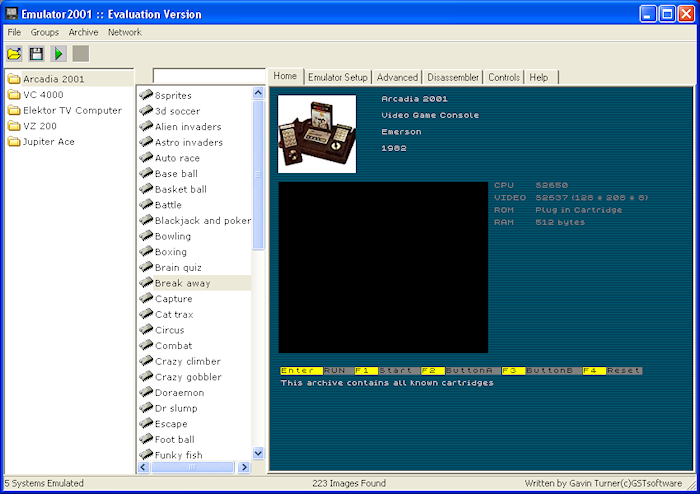Click the green play run button

pyautogui.click(x=58, y=54)
